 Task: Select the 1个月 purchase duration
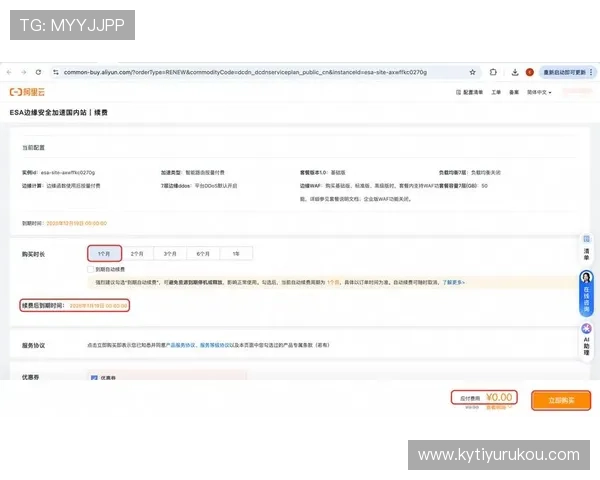coord(104,253)
